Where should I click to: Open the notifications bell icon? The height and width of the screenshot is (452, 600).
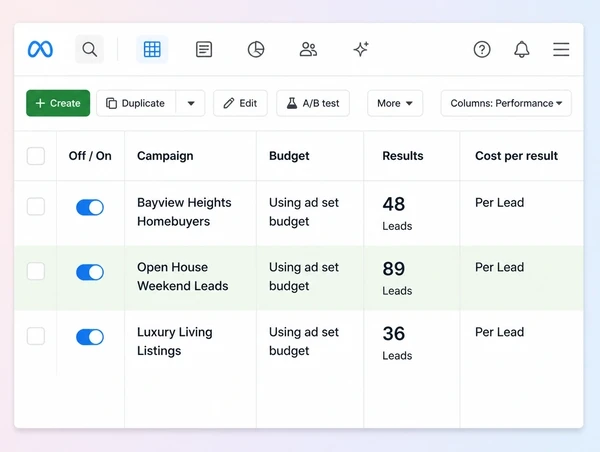pos(522,49)
